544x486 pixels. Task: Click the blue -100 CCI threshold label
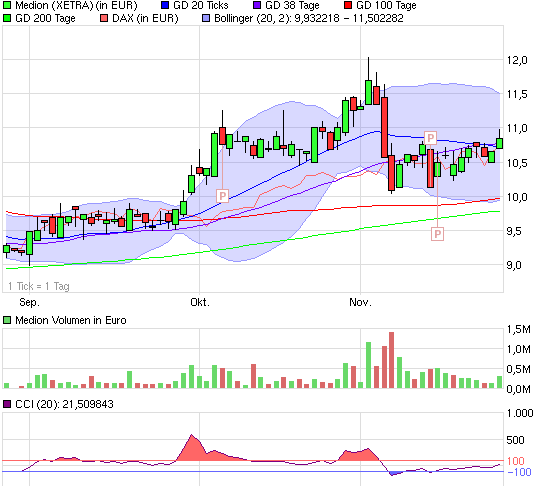pyautogui.click(x=519, y=472)
